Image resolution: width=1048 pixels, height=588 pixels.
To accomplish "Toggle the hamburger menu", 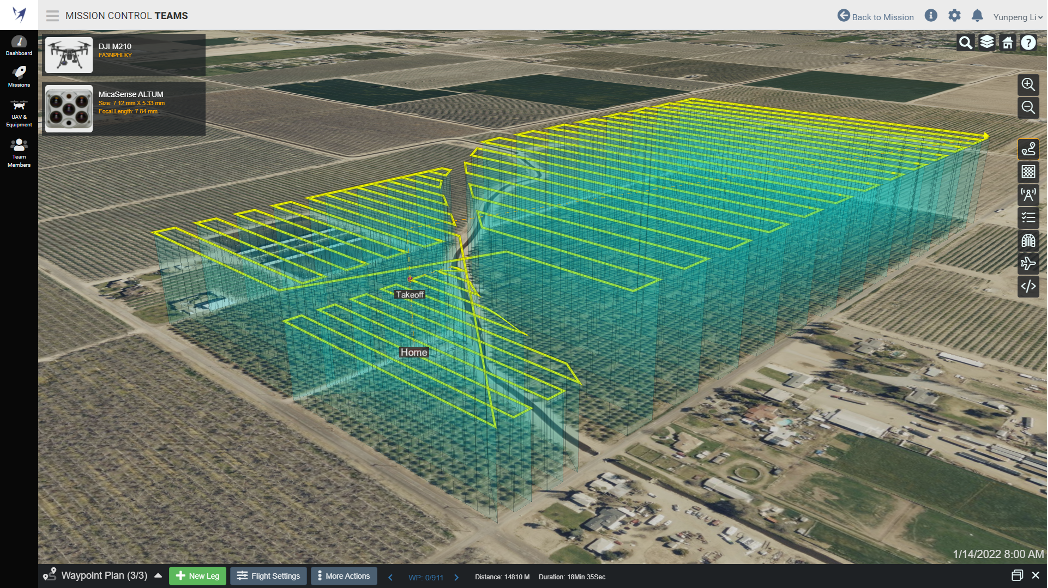I will click(52, 15).
